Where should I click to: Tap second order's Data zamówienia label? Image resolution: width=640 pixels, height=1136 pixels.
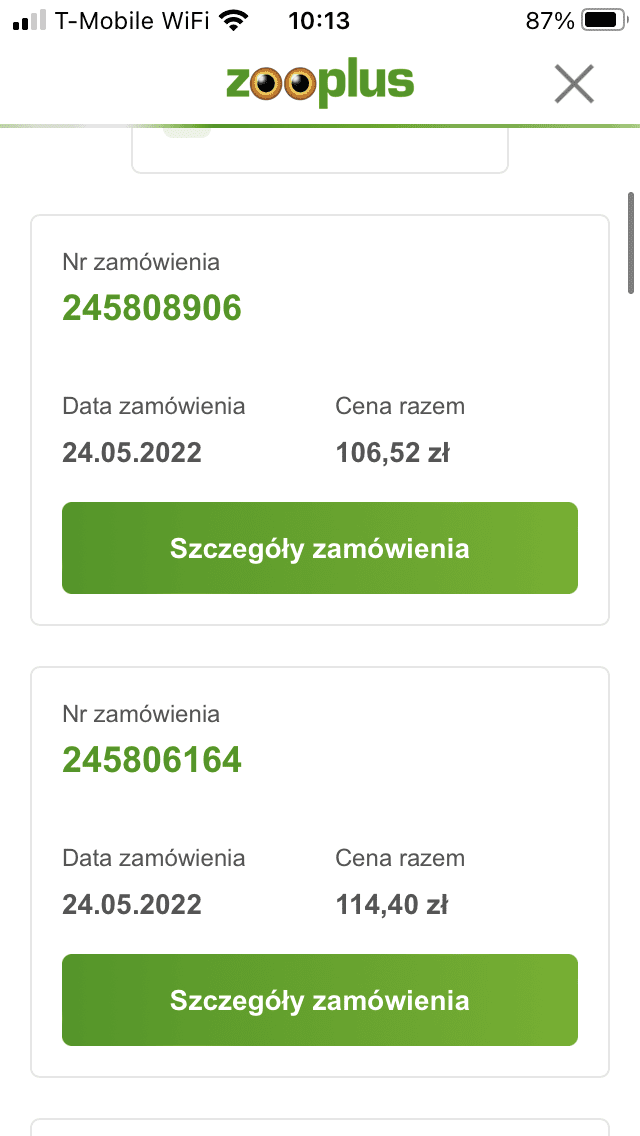click(154, 859)
